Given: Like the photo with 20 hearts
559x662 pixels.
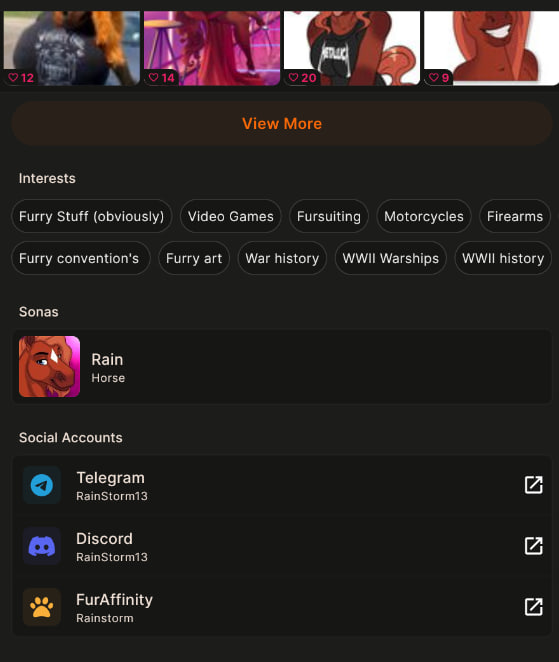Looking at the screenshot, I should point(293,78).
